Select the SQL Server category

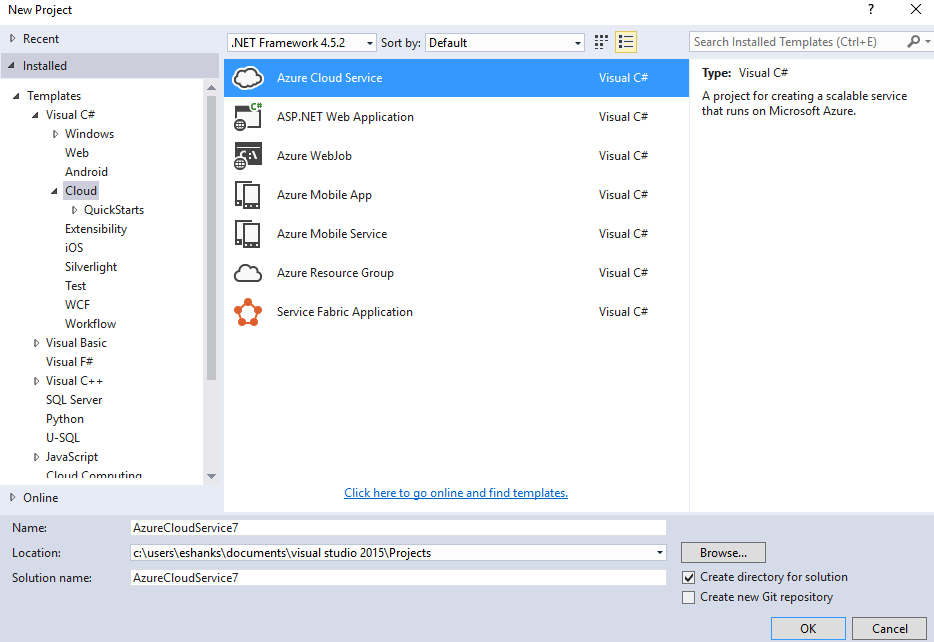74,400
